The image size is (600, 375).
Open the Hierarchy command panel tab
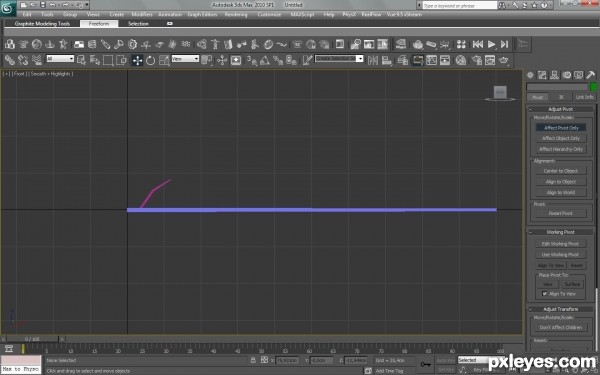[554, 75]
